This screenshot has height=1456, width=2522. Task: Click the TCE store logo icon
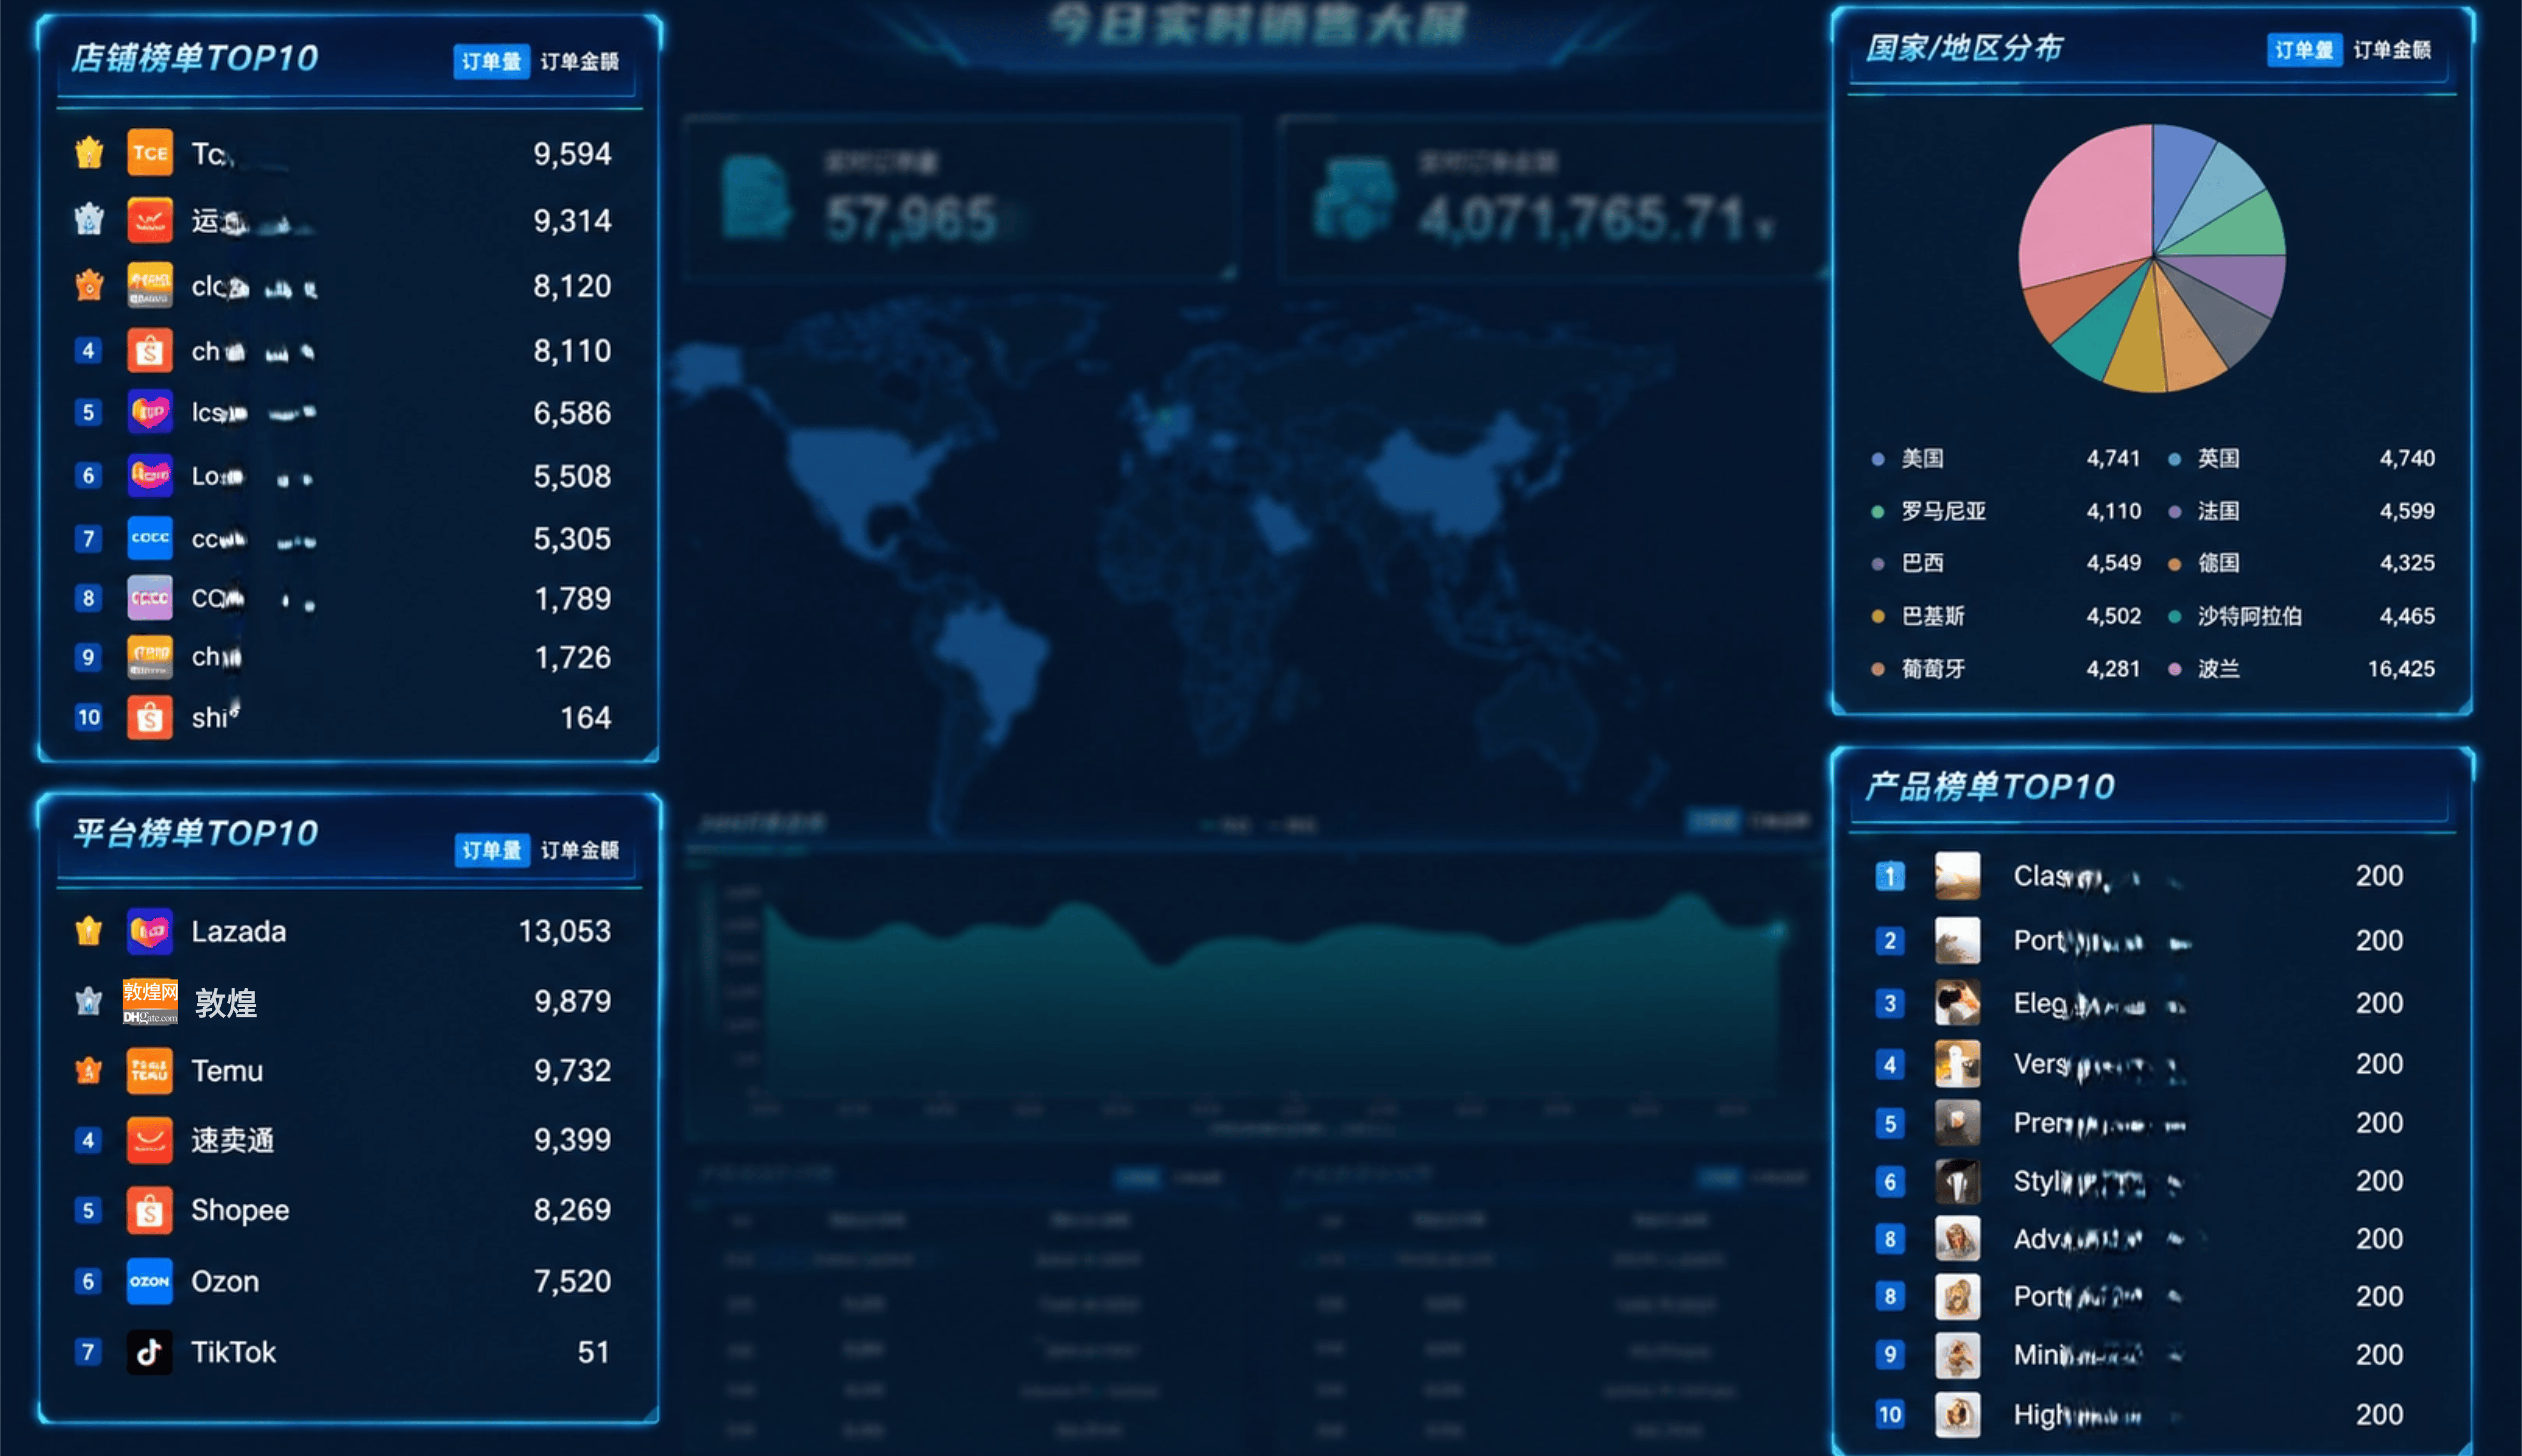pos(149,153)
